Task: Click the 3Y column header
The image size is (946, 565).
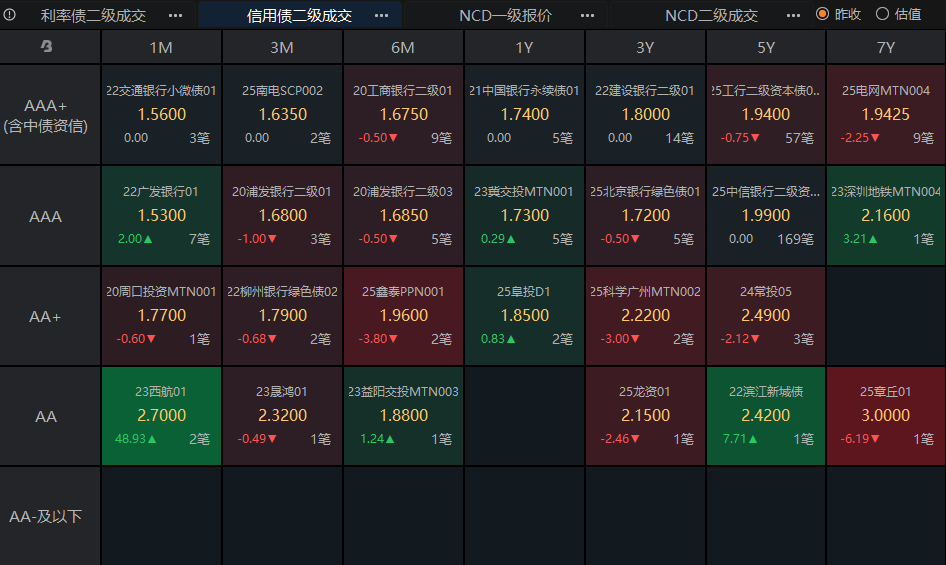Action: (x=645, y=47)
